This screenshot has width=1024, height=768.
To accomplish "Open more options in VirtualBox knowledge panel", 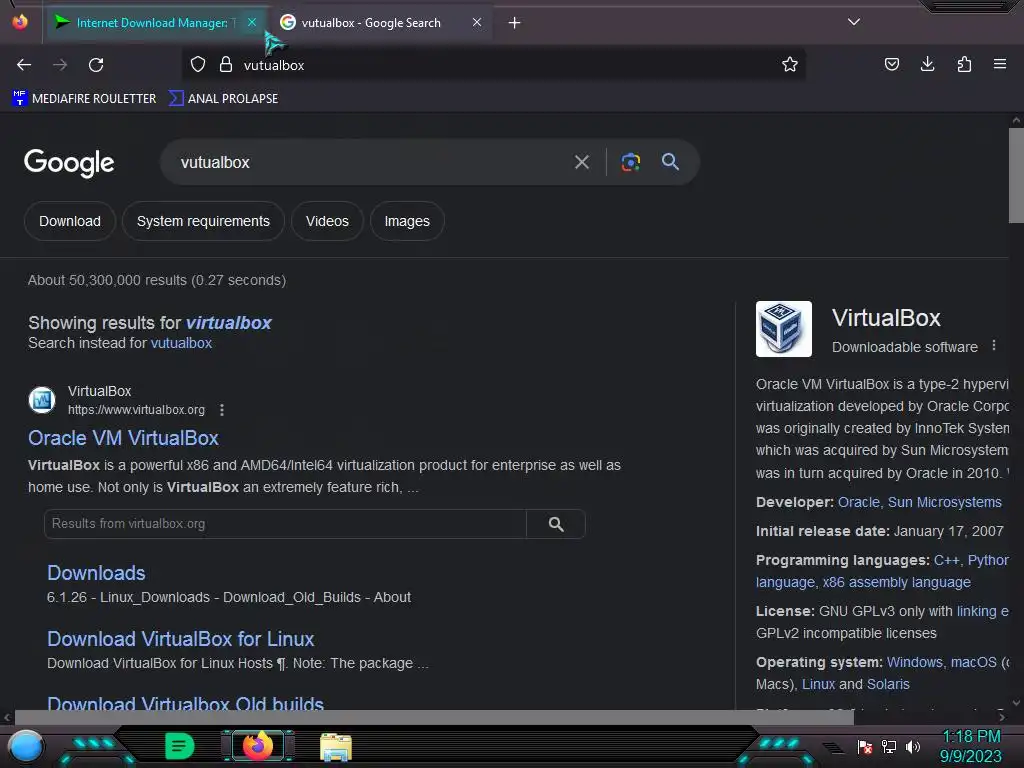I will click(994, 346).
